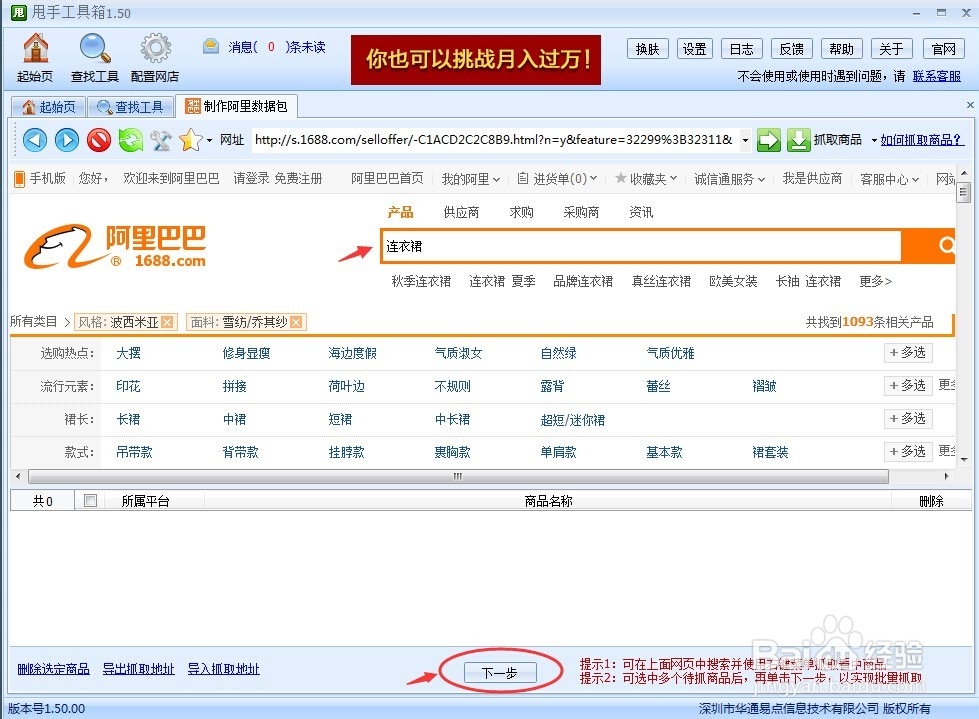Click the URL address field

tap(494, 140)
